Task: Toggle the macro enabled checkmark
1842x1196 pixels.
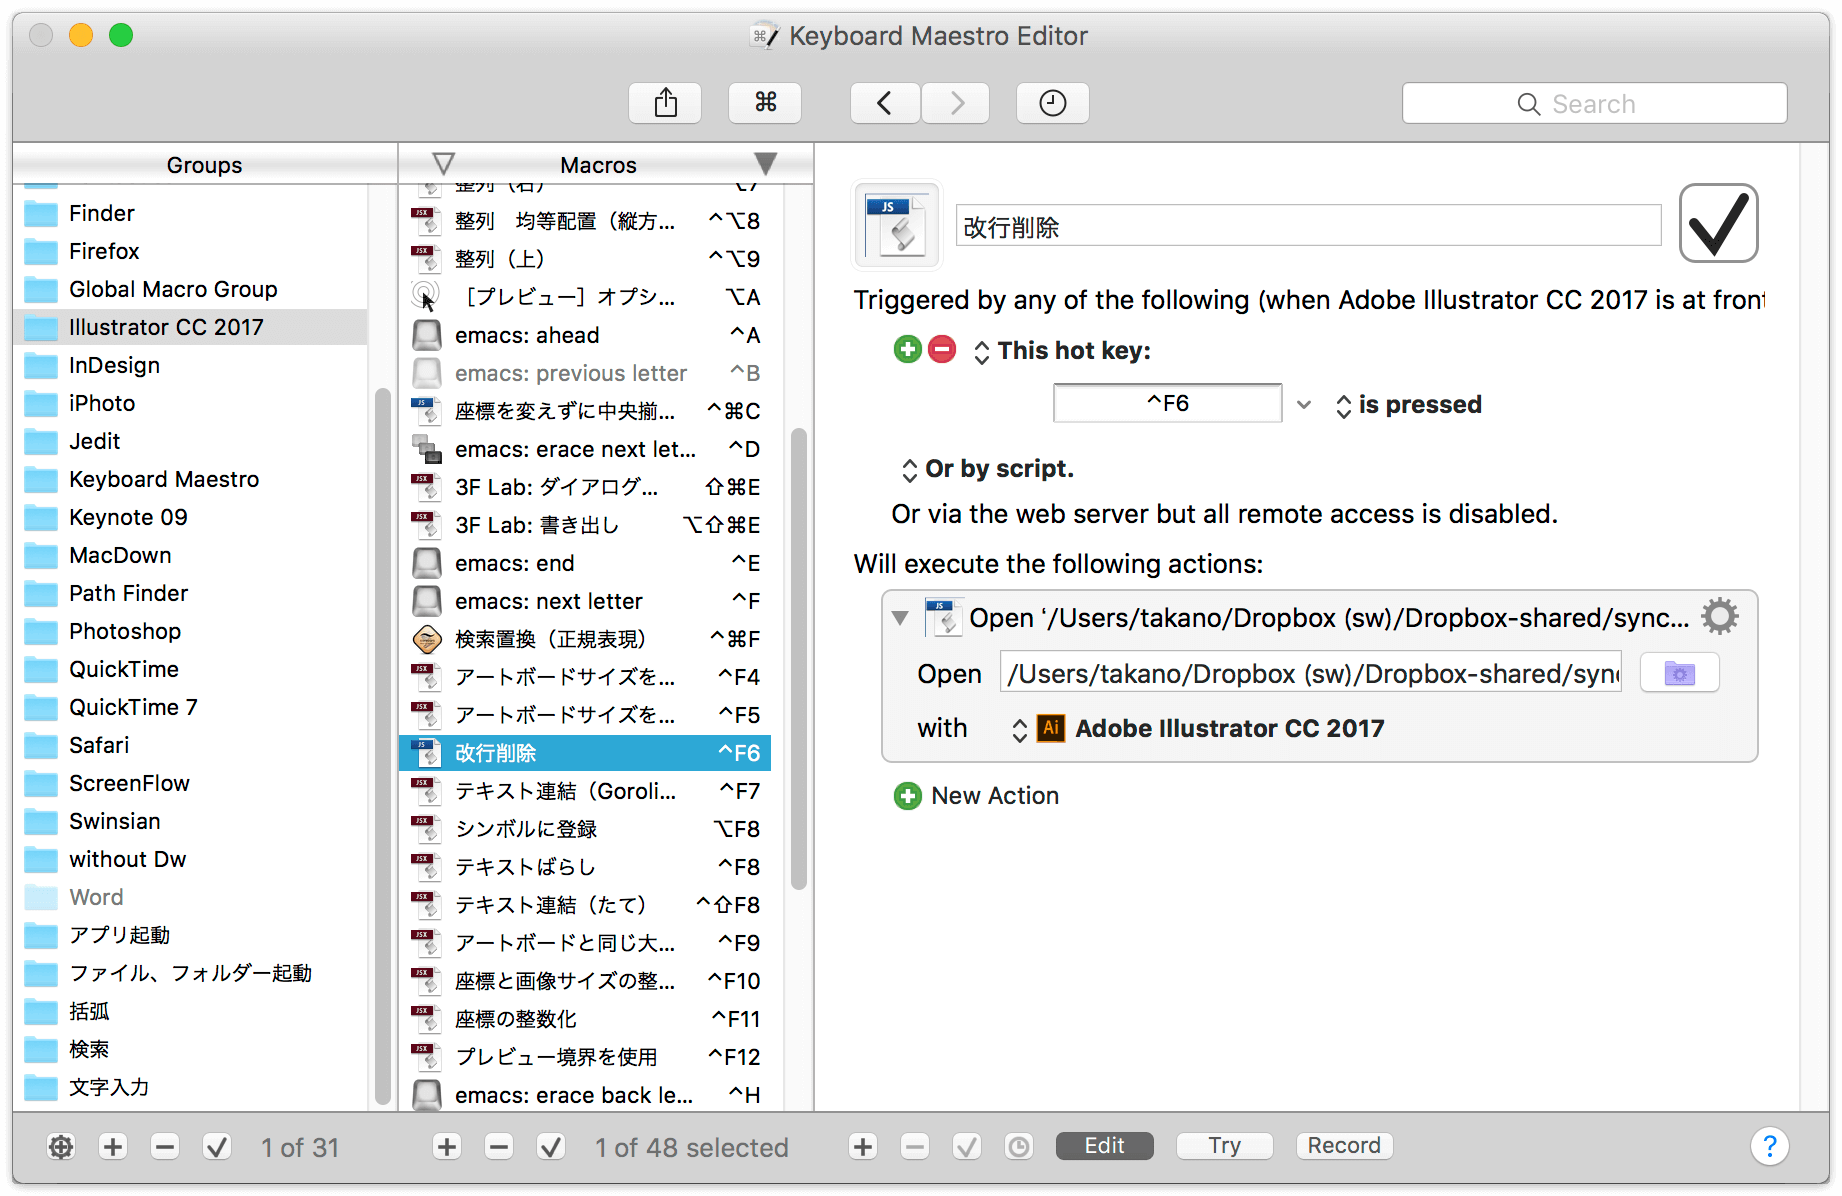Action: click(x=1718, y=223)
